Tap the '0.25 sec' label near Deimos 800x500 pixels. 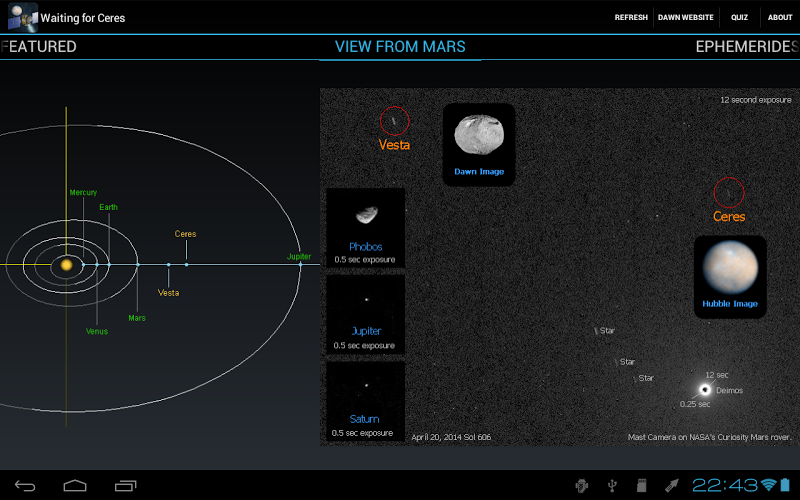[695, 404]
